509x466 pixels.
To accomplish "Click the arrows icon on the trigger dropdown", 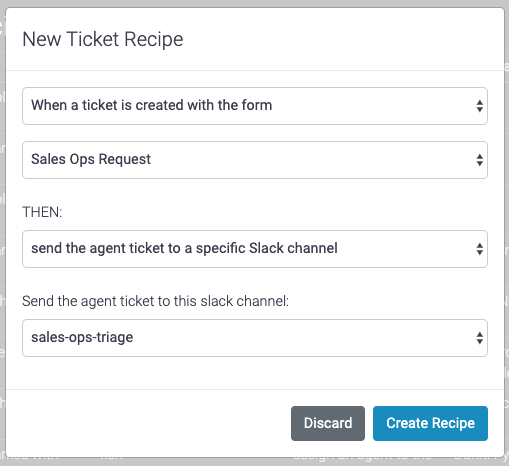I will [479, 106].
